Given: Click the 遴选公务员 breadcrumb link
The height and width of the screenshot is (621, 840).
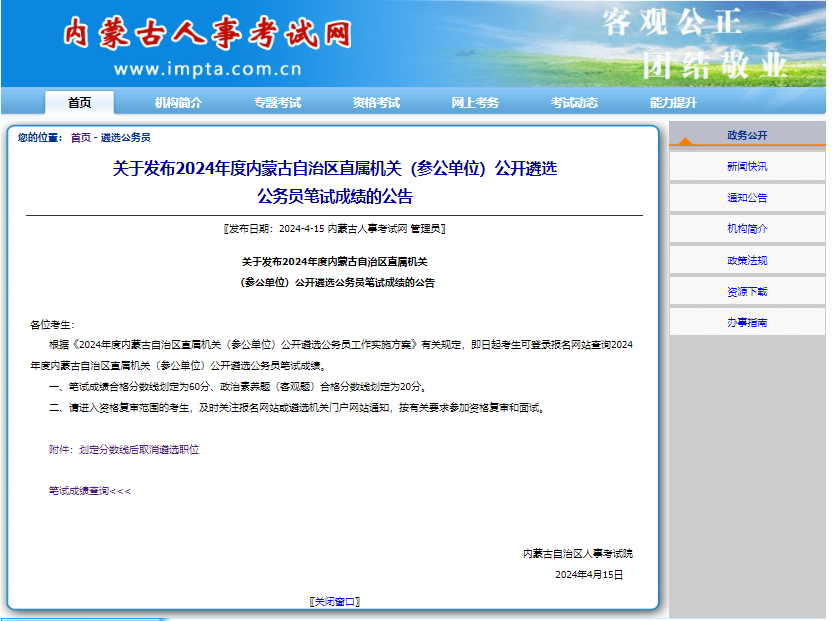Looking at the screenshot, I should (126, 138).
